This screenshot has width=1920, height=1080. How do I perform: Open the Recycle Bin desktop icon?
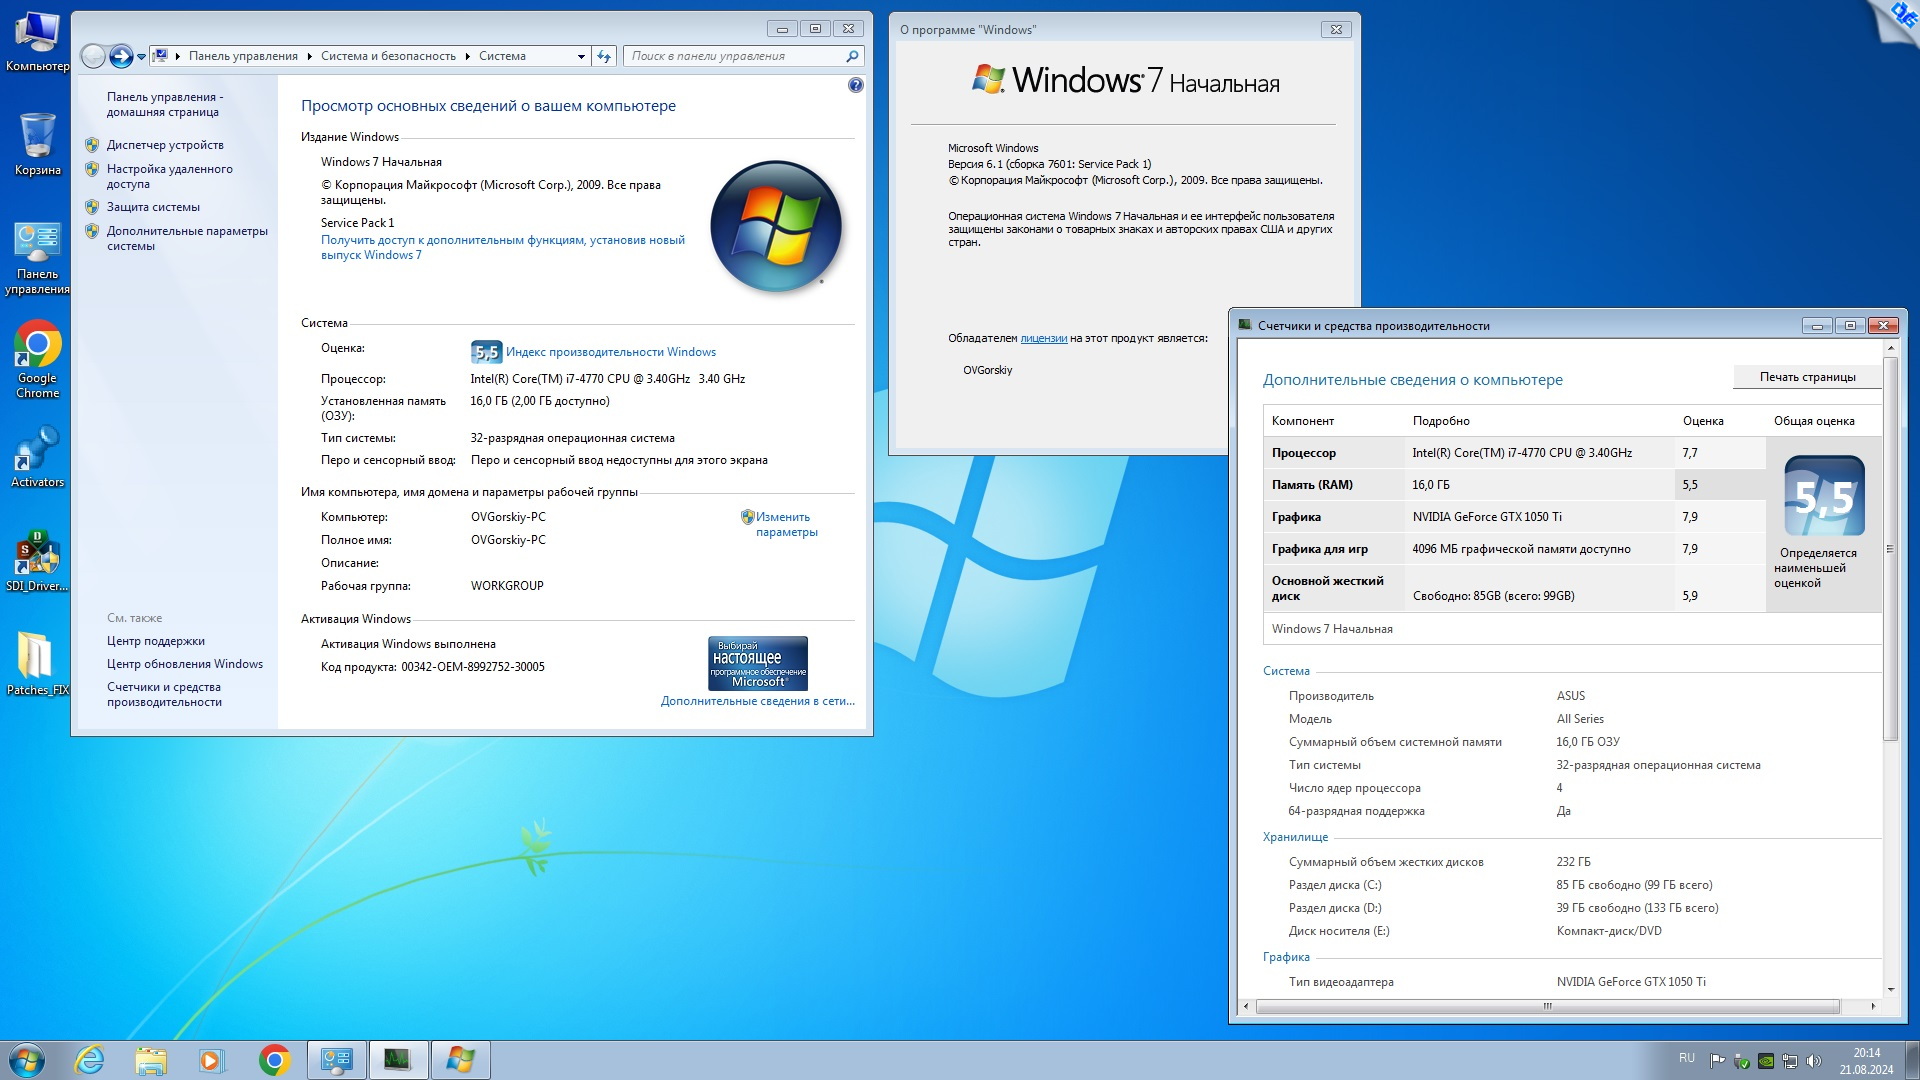click(x=37, y=144)
